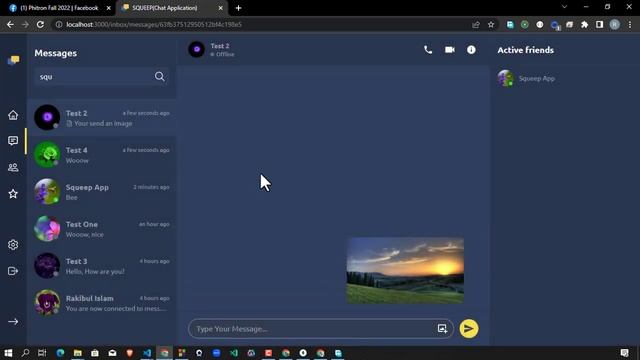Click the attach image icon
The image size is (640, 360).
click(x=442, y=329)
